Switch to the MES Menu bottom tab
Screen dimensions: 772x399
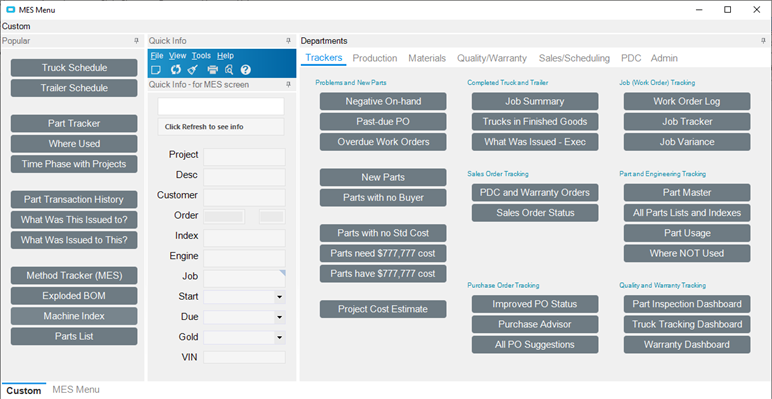click(76, 390)
